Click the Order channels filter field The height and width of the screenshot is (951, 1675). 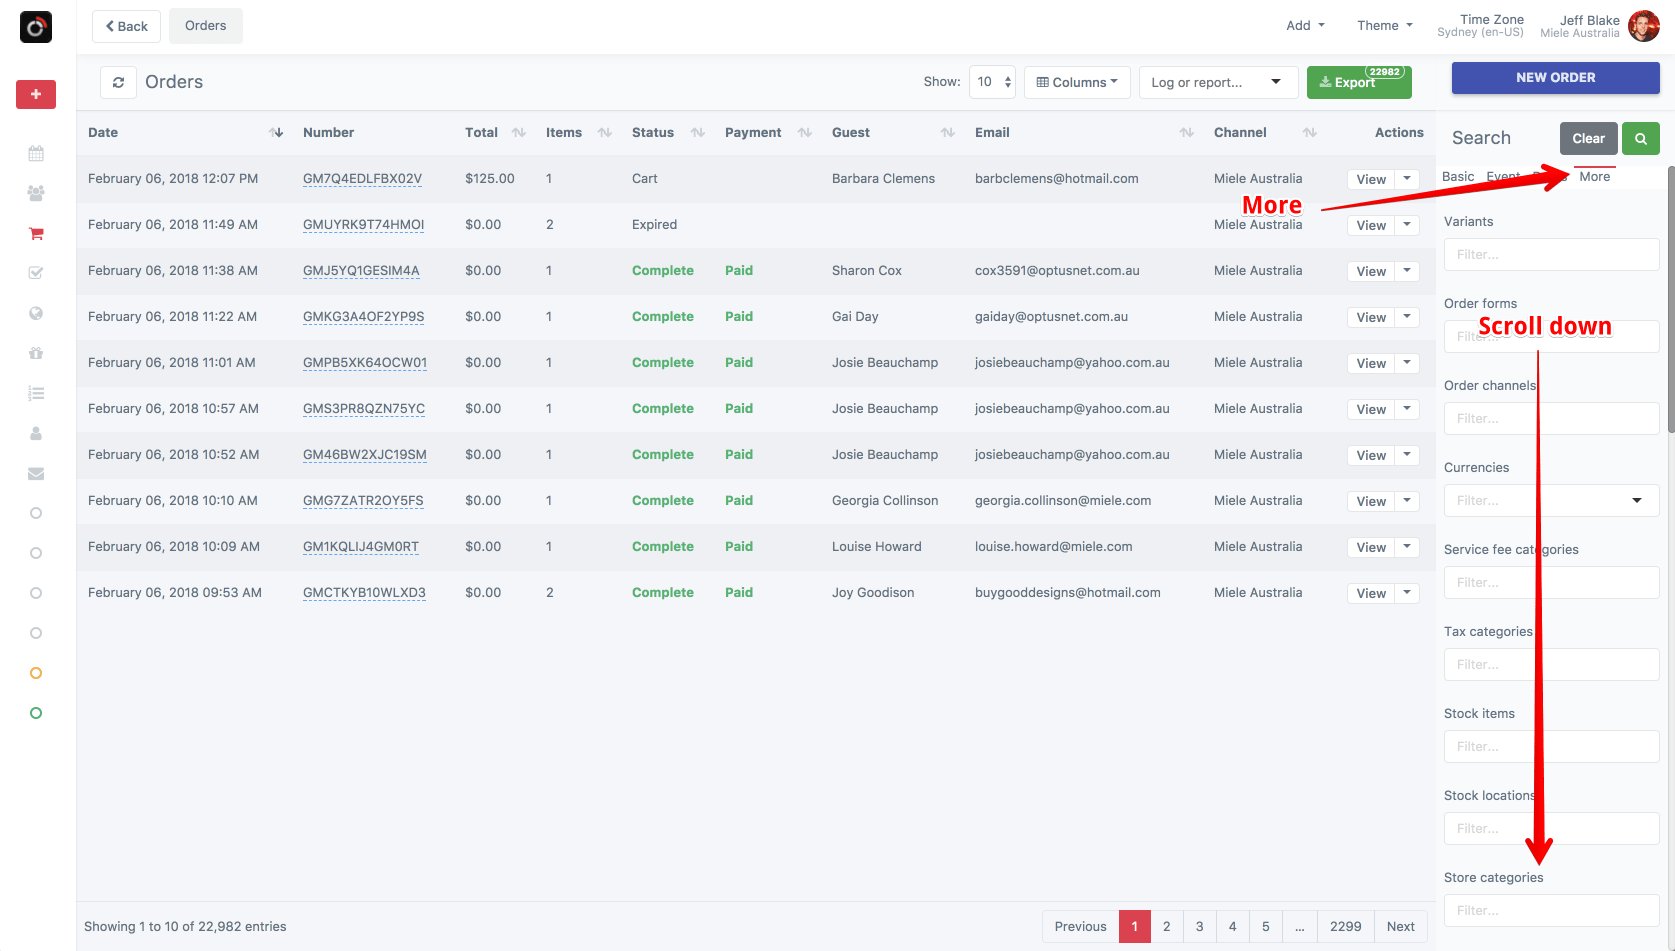click(1552, 418)
